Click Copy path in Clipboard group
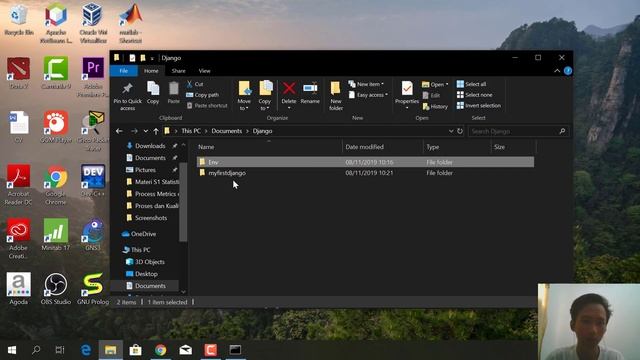This screenshot has width=640, height=360. 202,95
